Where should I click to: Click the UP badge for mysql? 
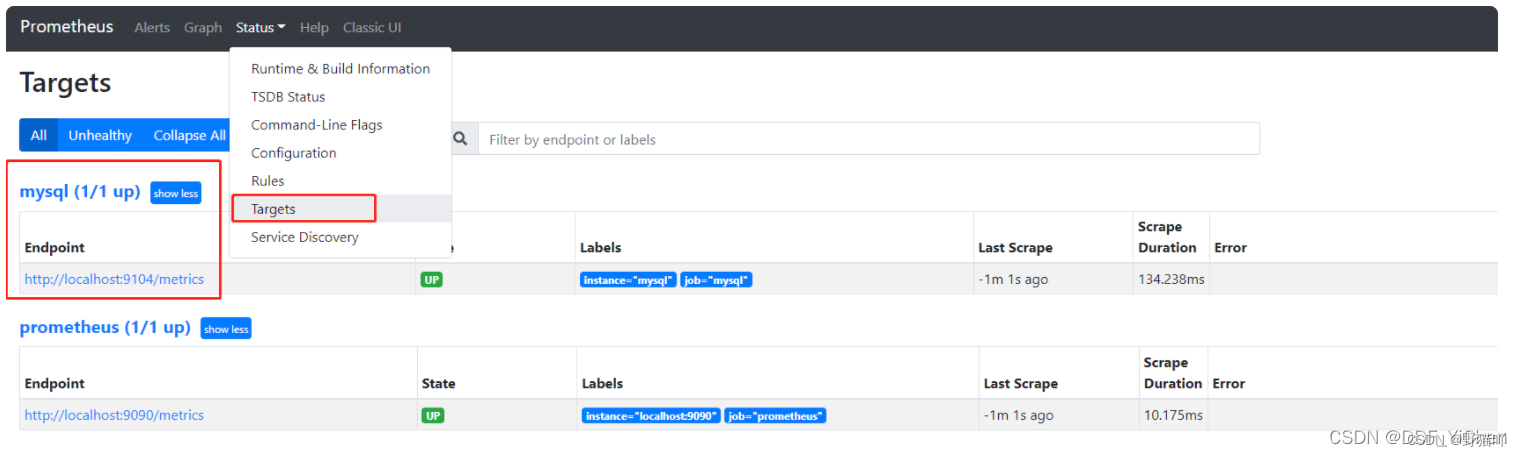click(432, 280)
